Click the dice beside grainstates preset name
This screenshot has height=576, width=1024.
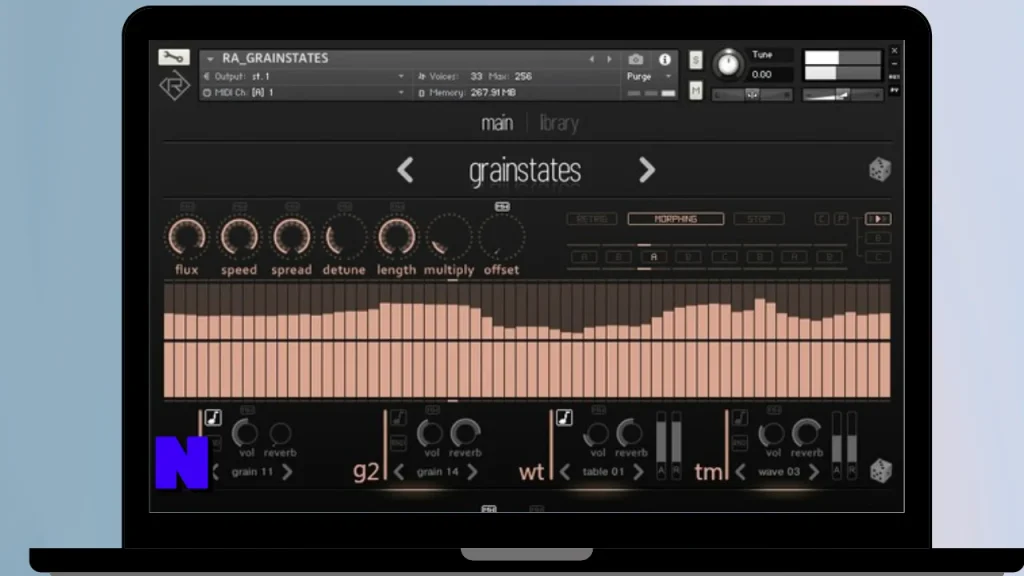pos(880,170)
